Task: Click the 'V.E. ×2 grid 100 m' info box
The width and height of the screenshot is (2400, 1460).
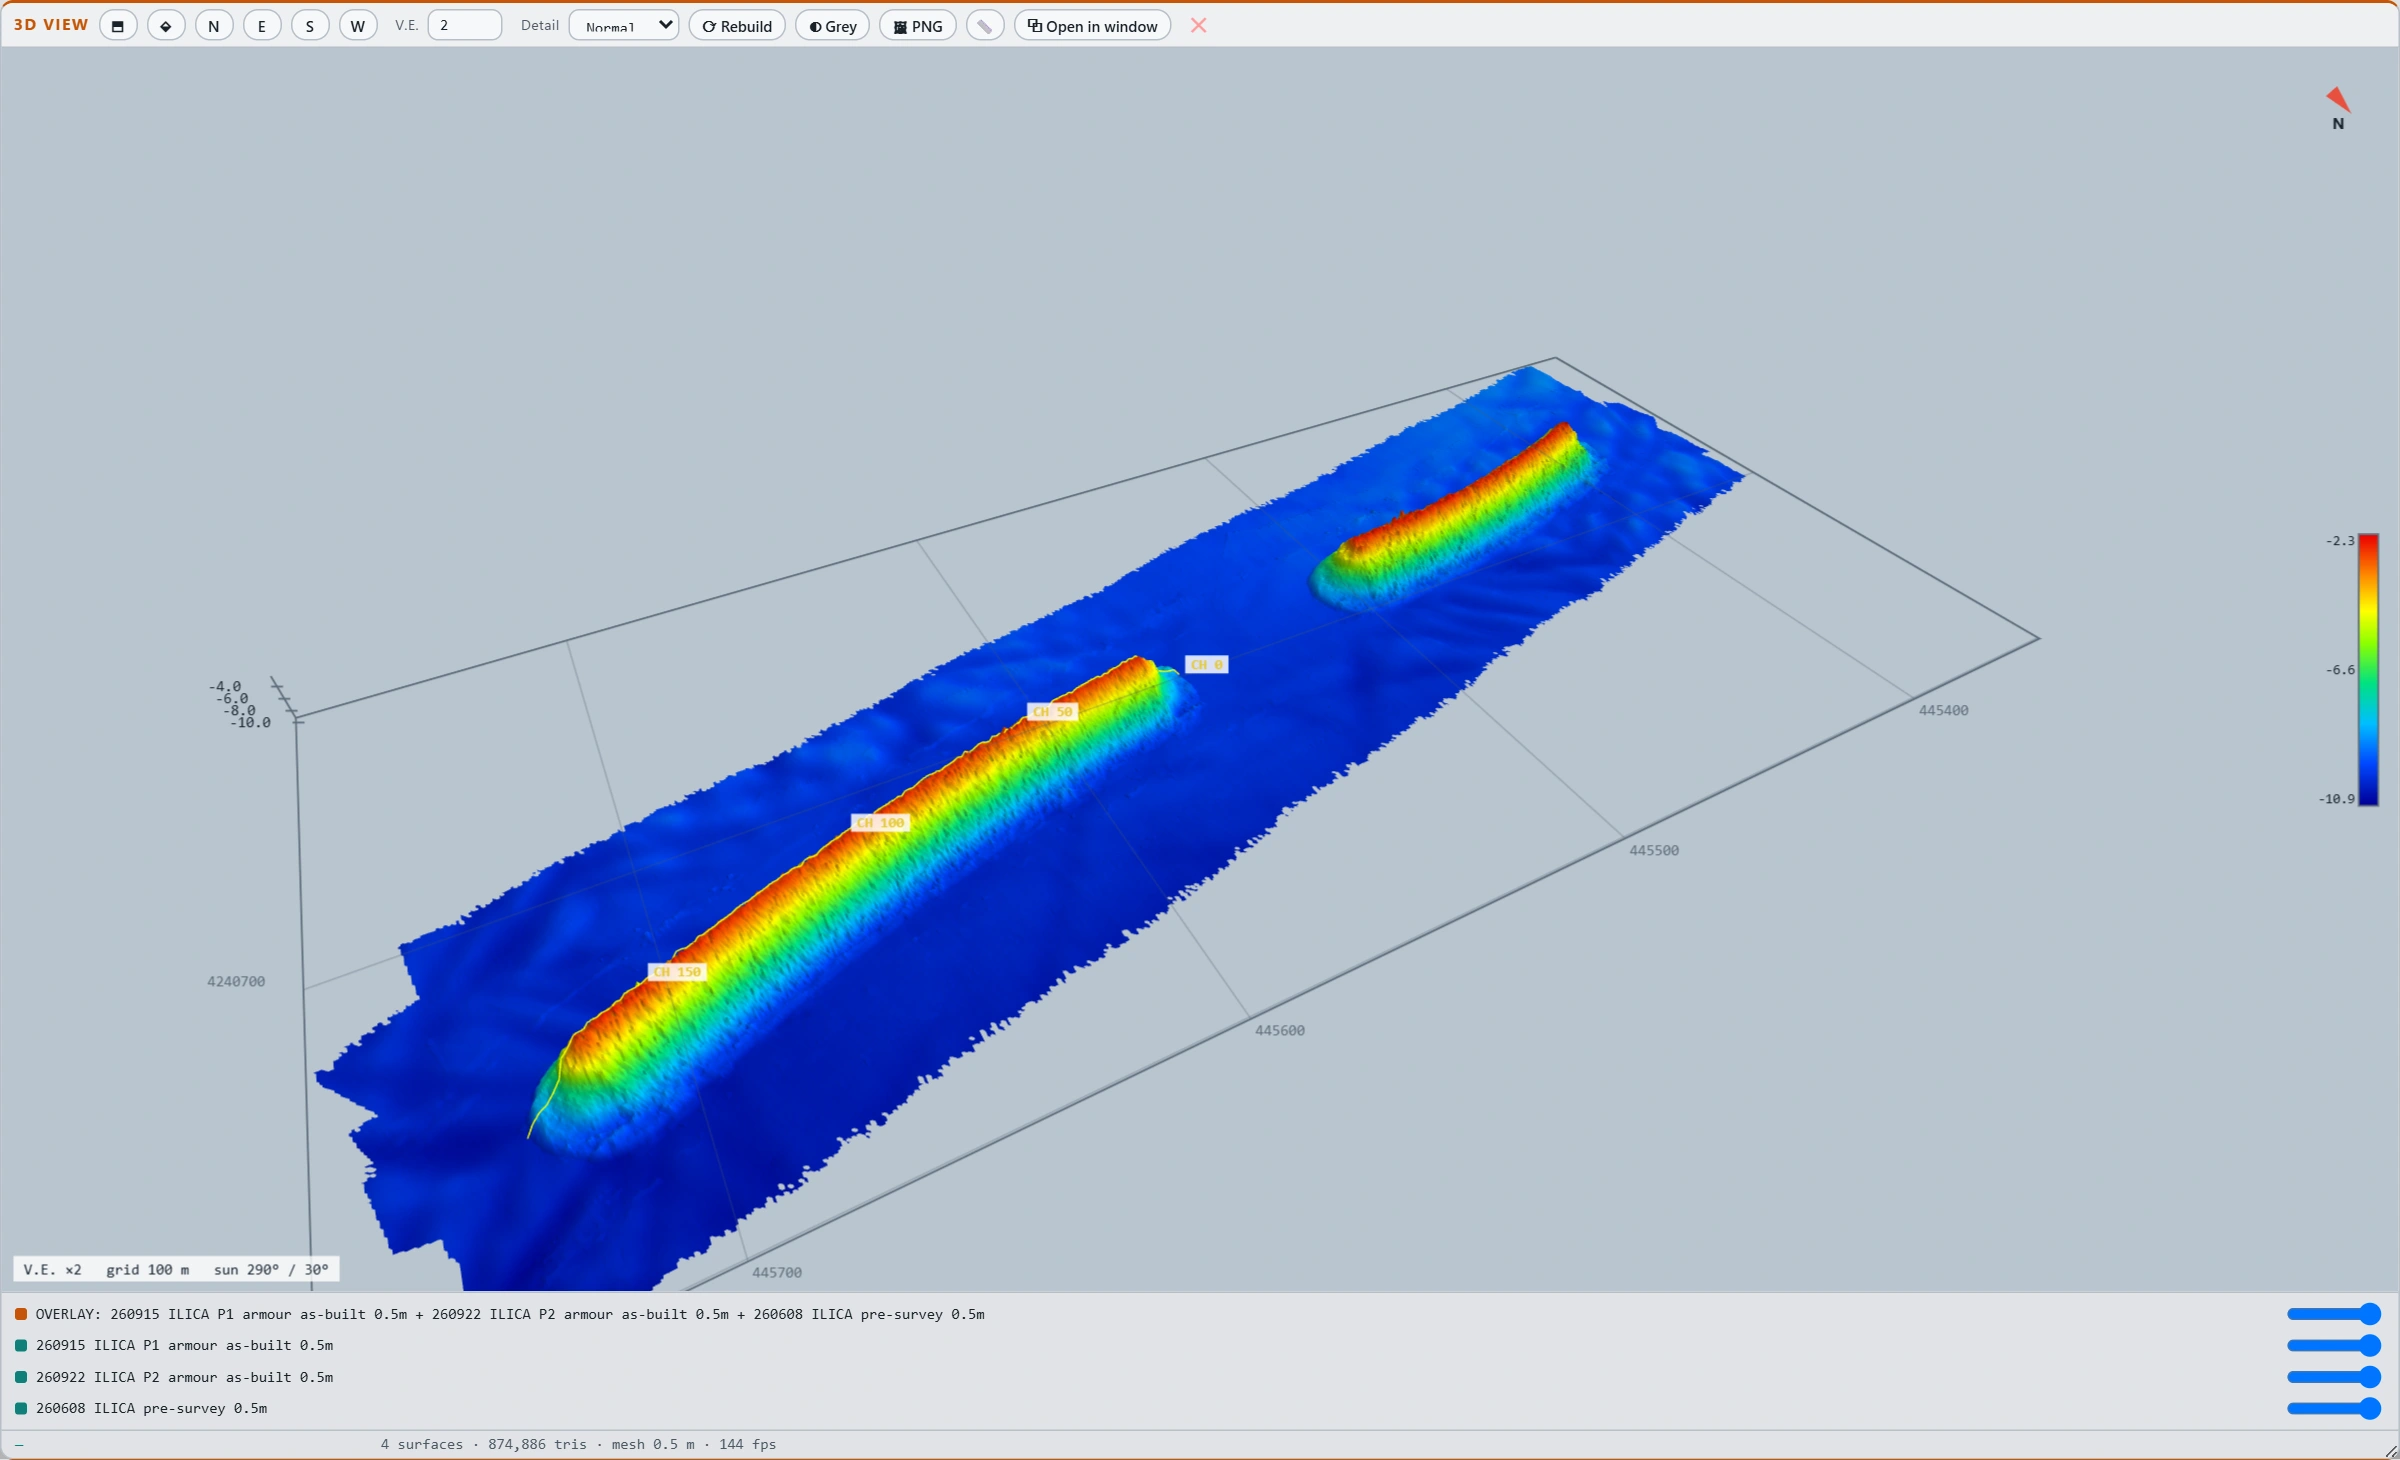Action: (x=176, y=1270)
